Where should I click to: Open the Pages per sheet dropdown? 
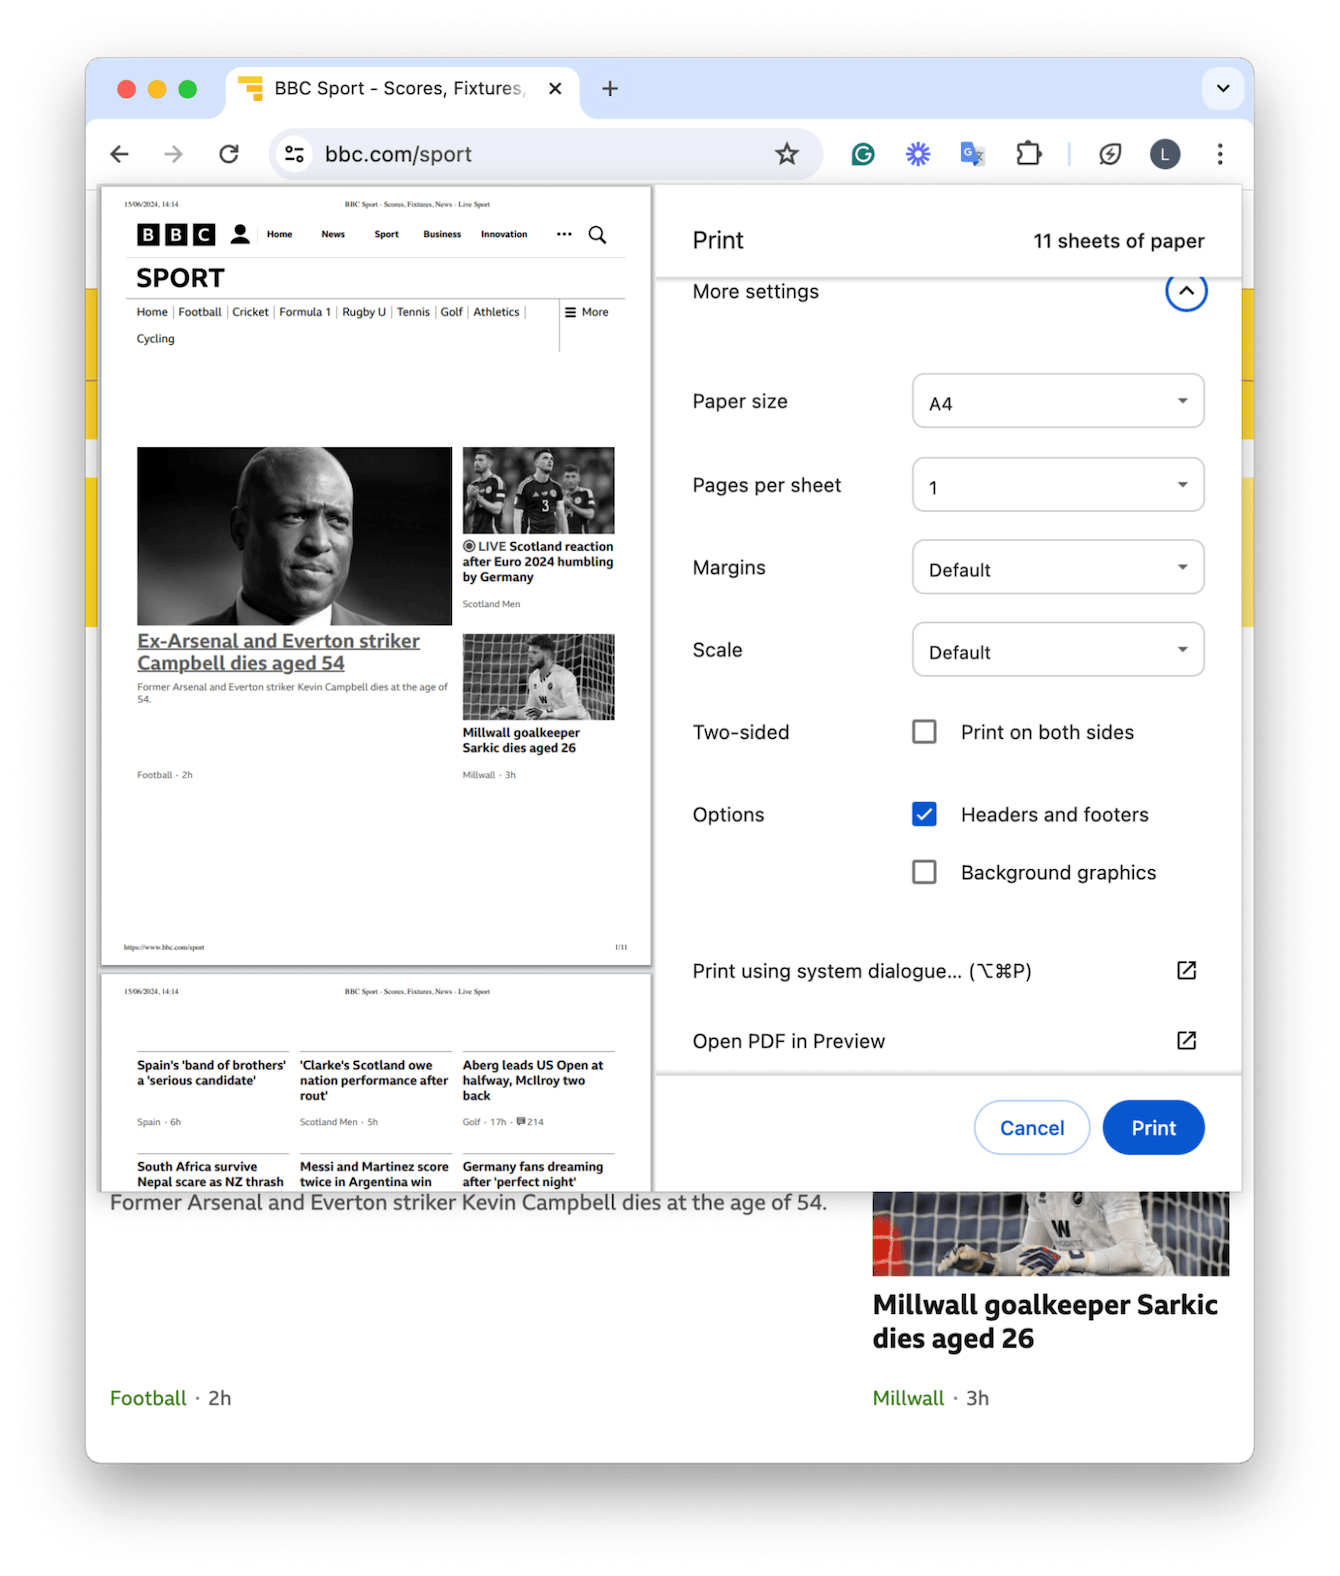point(1058,485)
